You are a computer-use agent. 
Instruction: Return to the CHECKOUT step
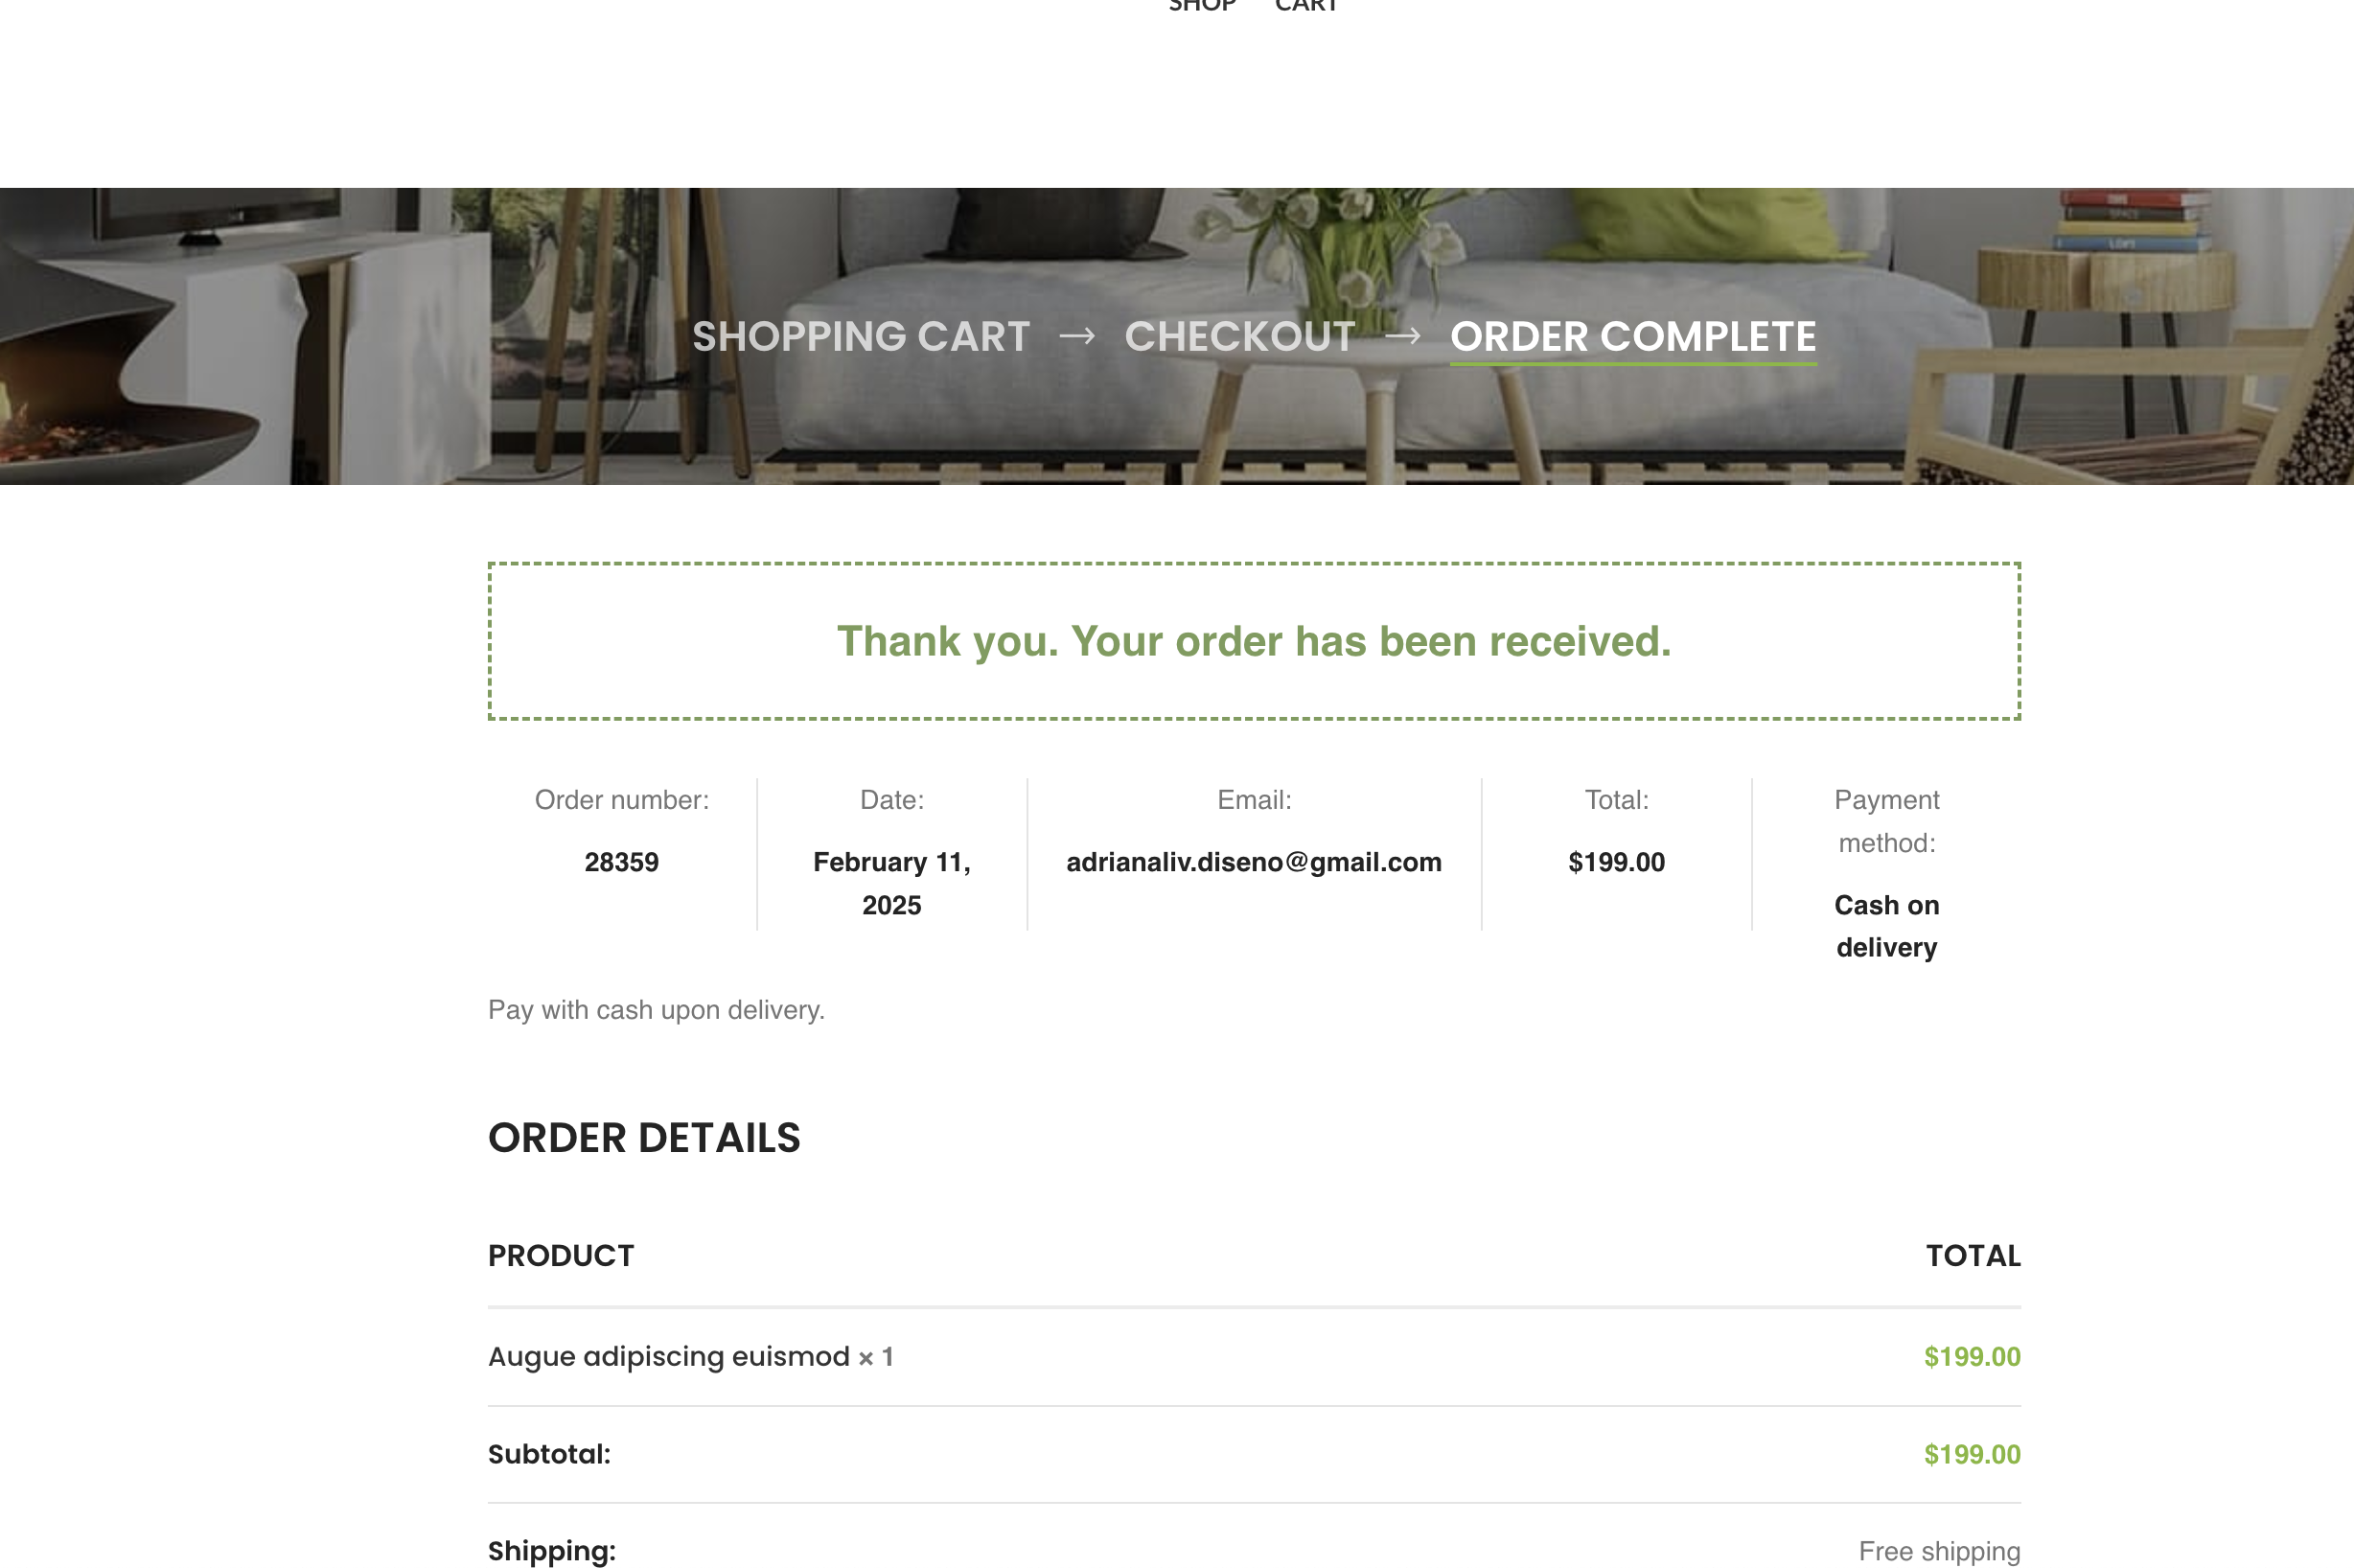[1240, 337]
